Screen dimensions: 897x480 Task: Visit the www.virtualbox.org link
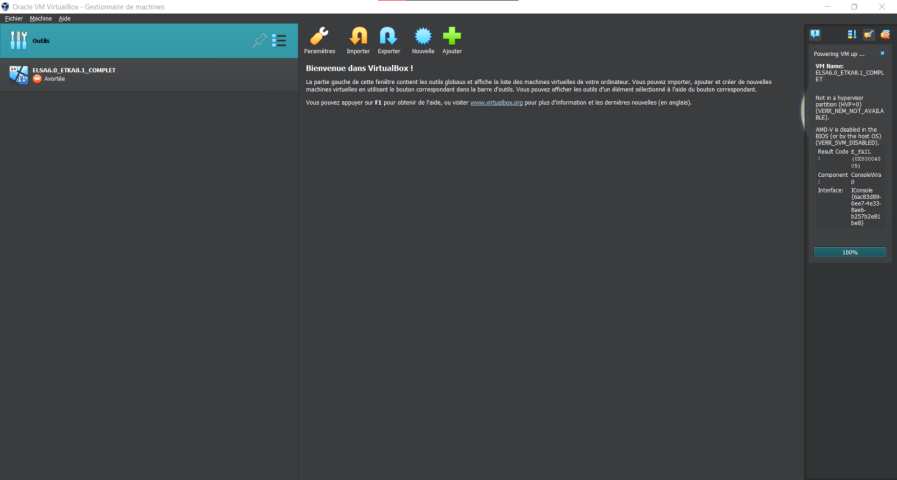(x=497, y=103)
